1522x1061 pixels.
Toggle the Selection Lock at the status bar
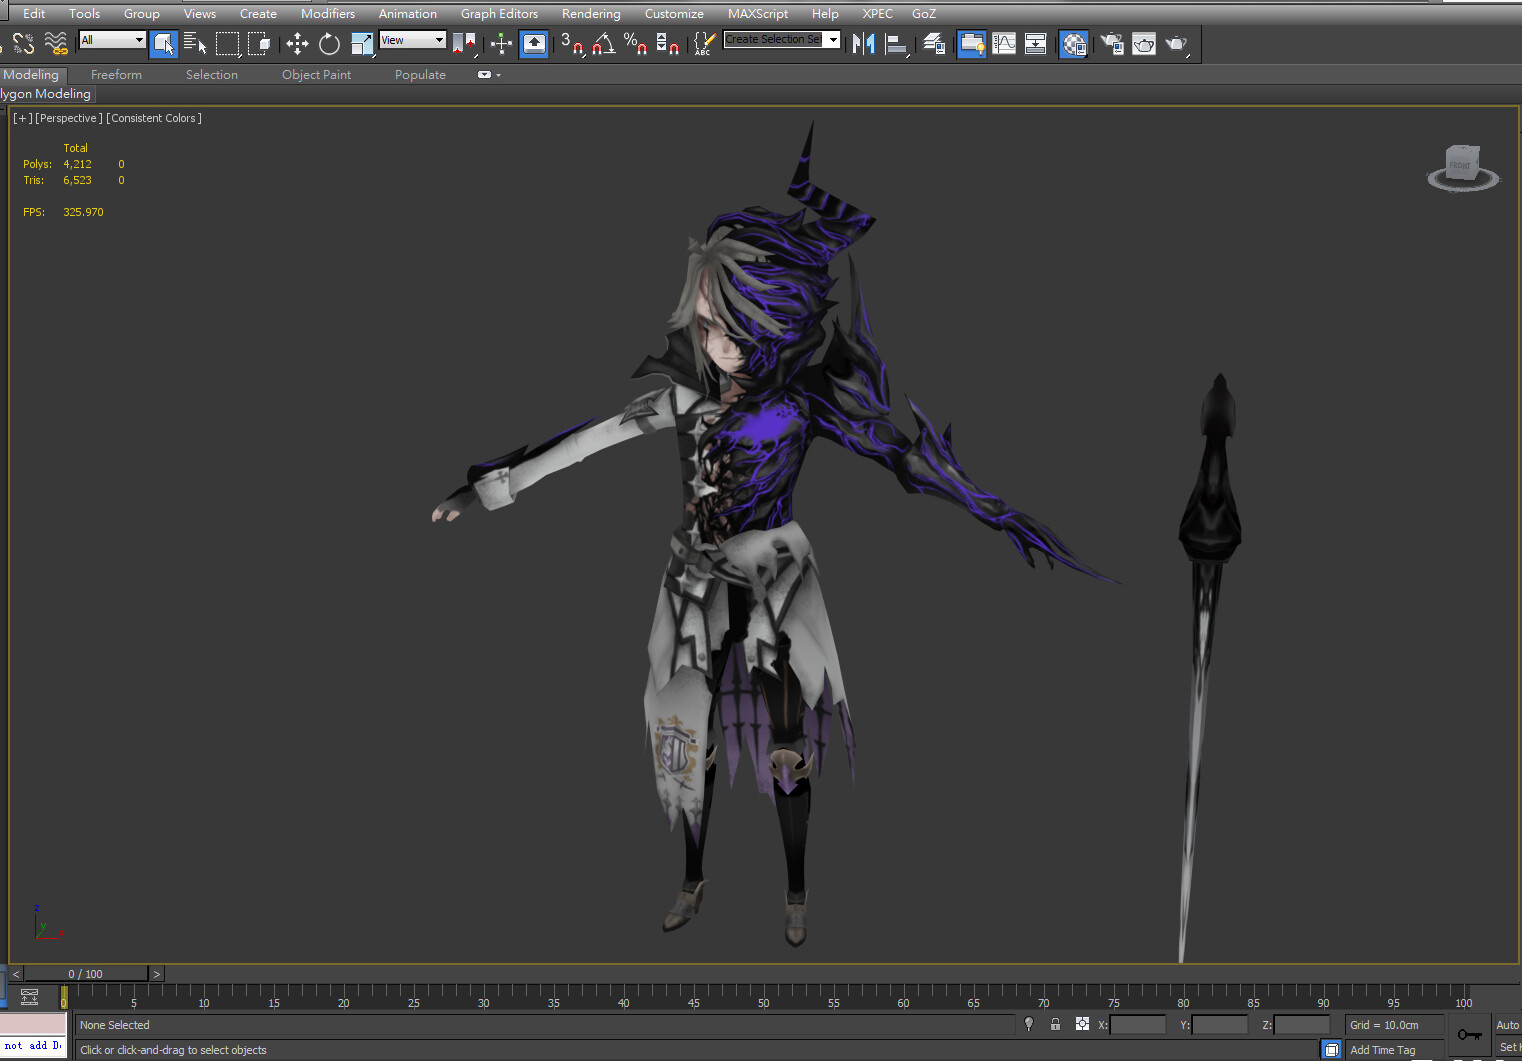[x=1055, y=1025]
